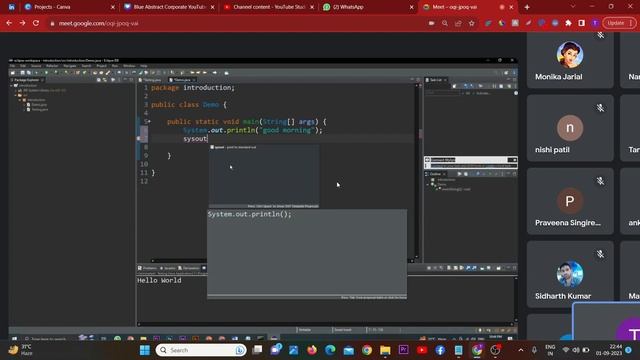This screenshot has height=360, width=640.
Task: Open the Chrome extensions puzzle menu
Action: click(568, 23)
